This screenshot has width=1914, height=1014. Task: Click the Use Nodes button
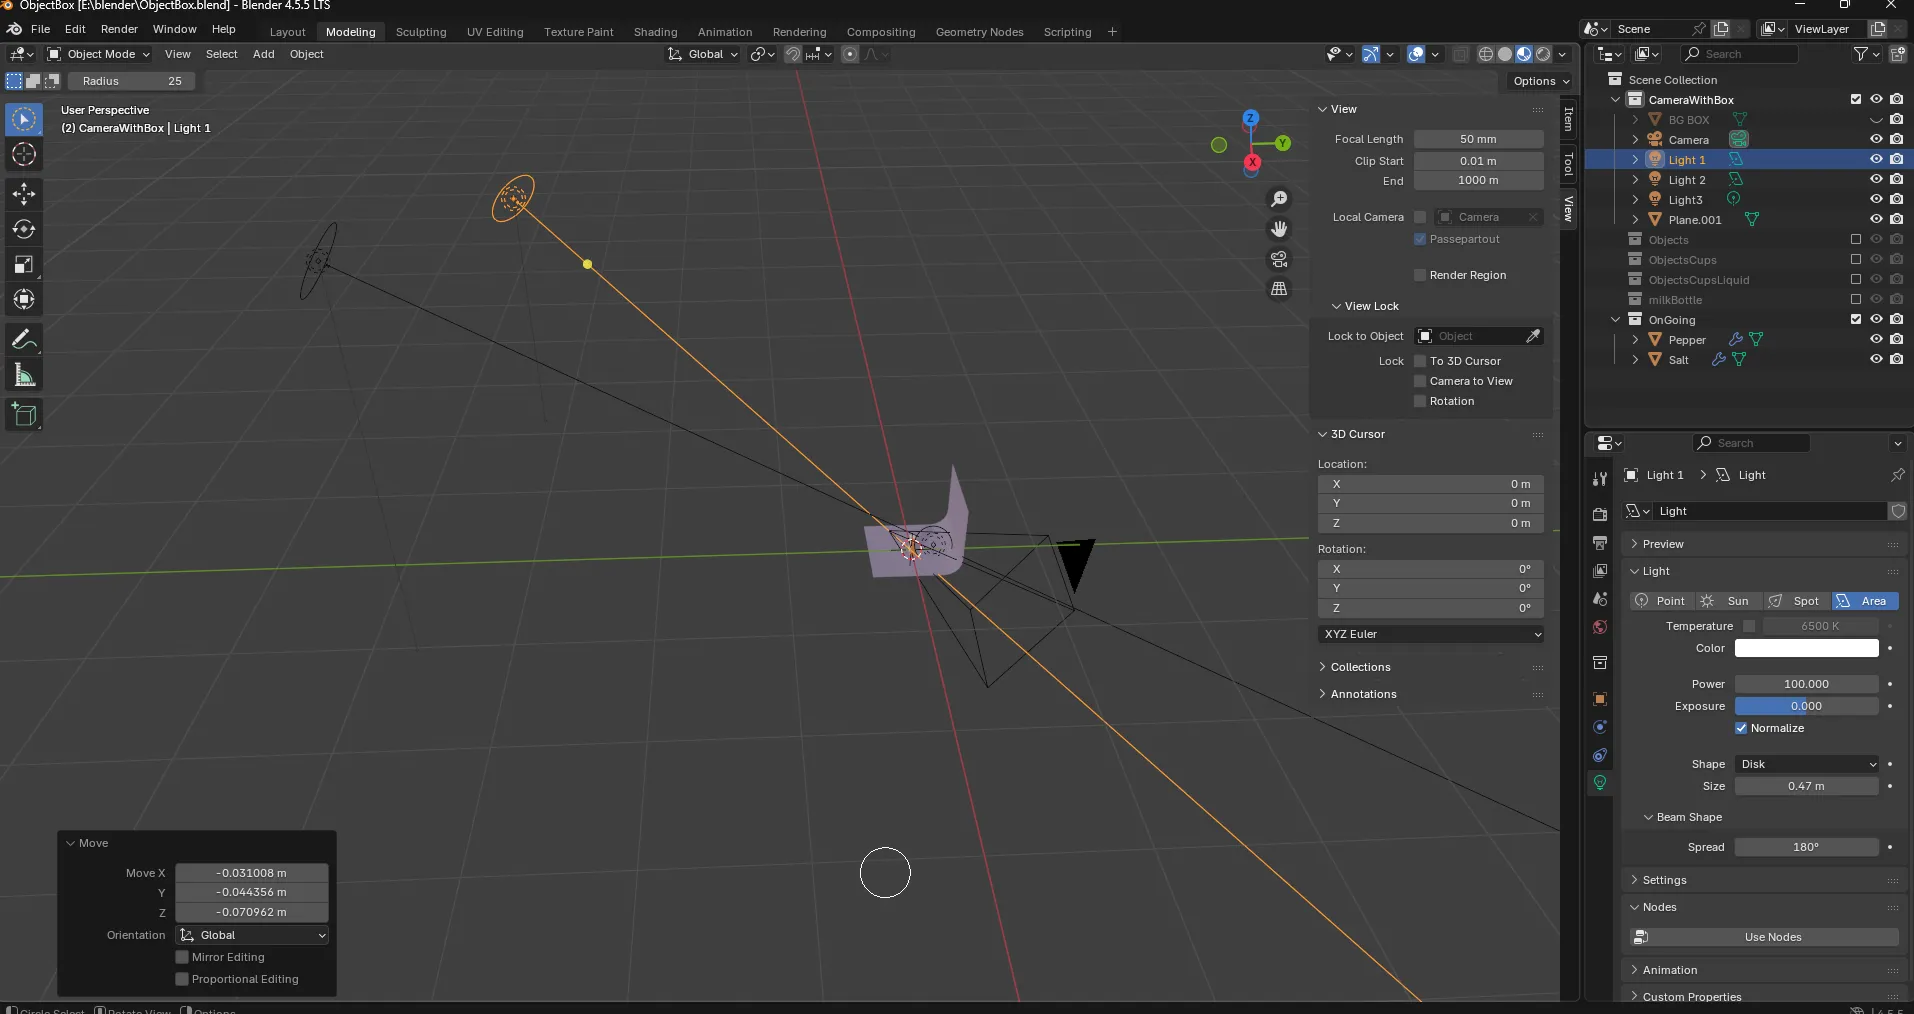pos(1772,937)
